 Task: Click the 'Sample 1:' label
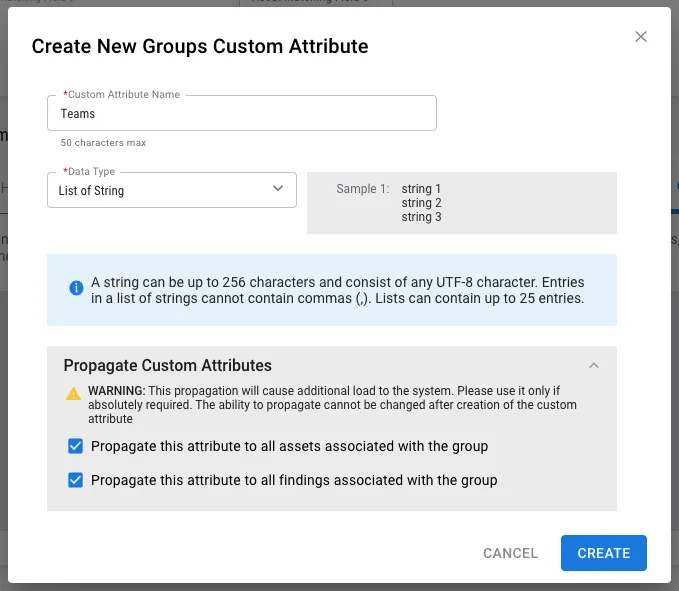pyautogui.click(x=362, y=189)
